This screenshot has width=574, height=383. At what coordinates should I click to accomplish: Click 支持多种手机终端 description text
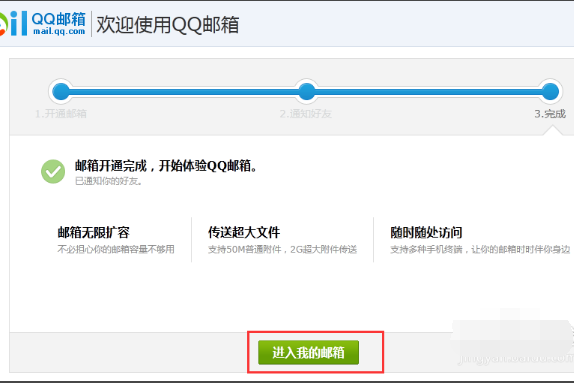point(480,249)
